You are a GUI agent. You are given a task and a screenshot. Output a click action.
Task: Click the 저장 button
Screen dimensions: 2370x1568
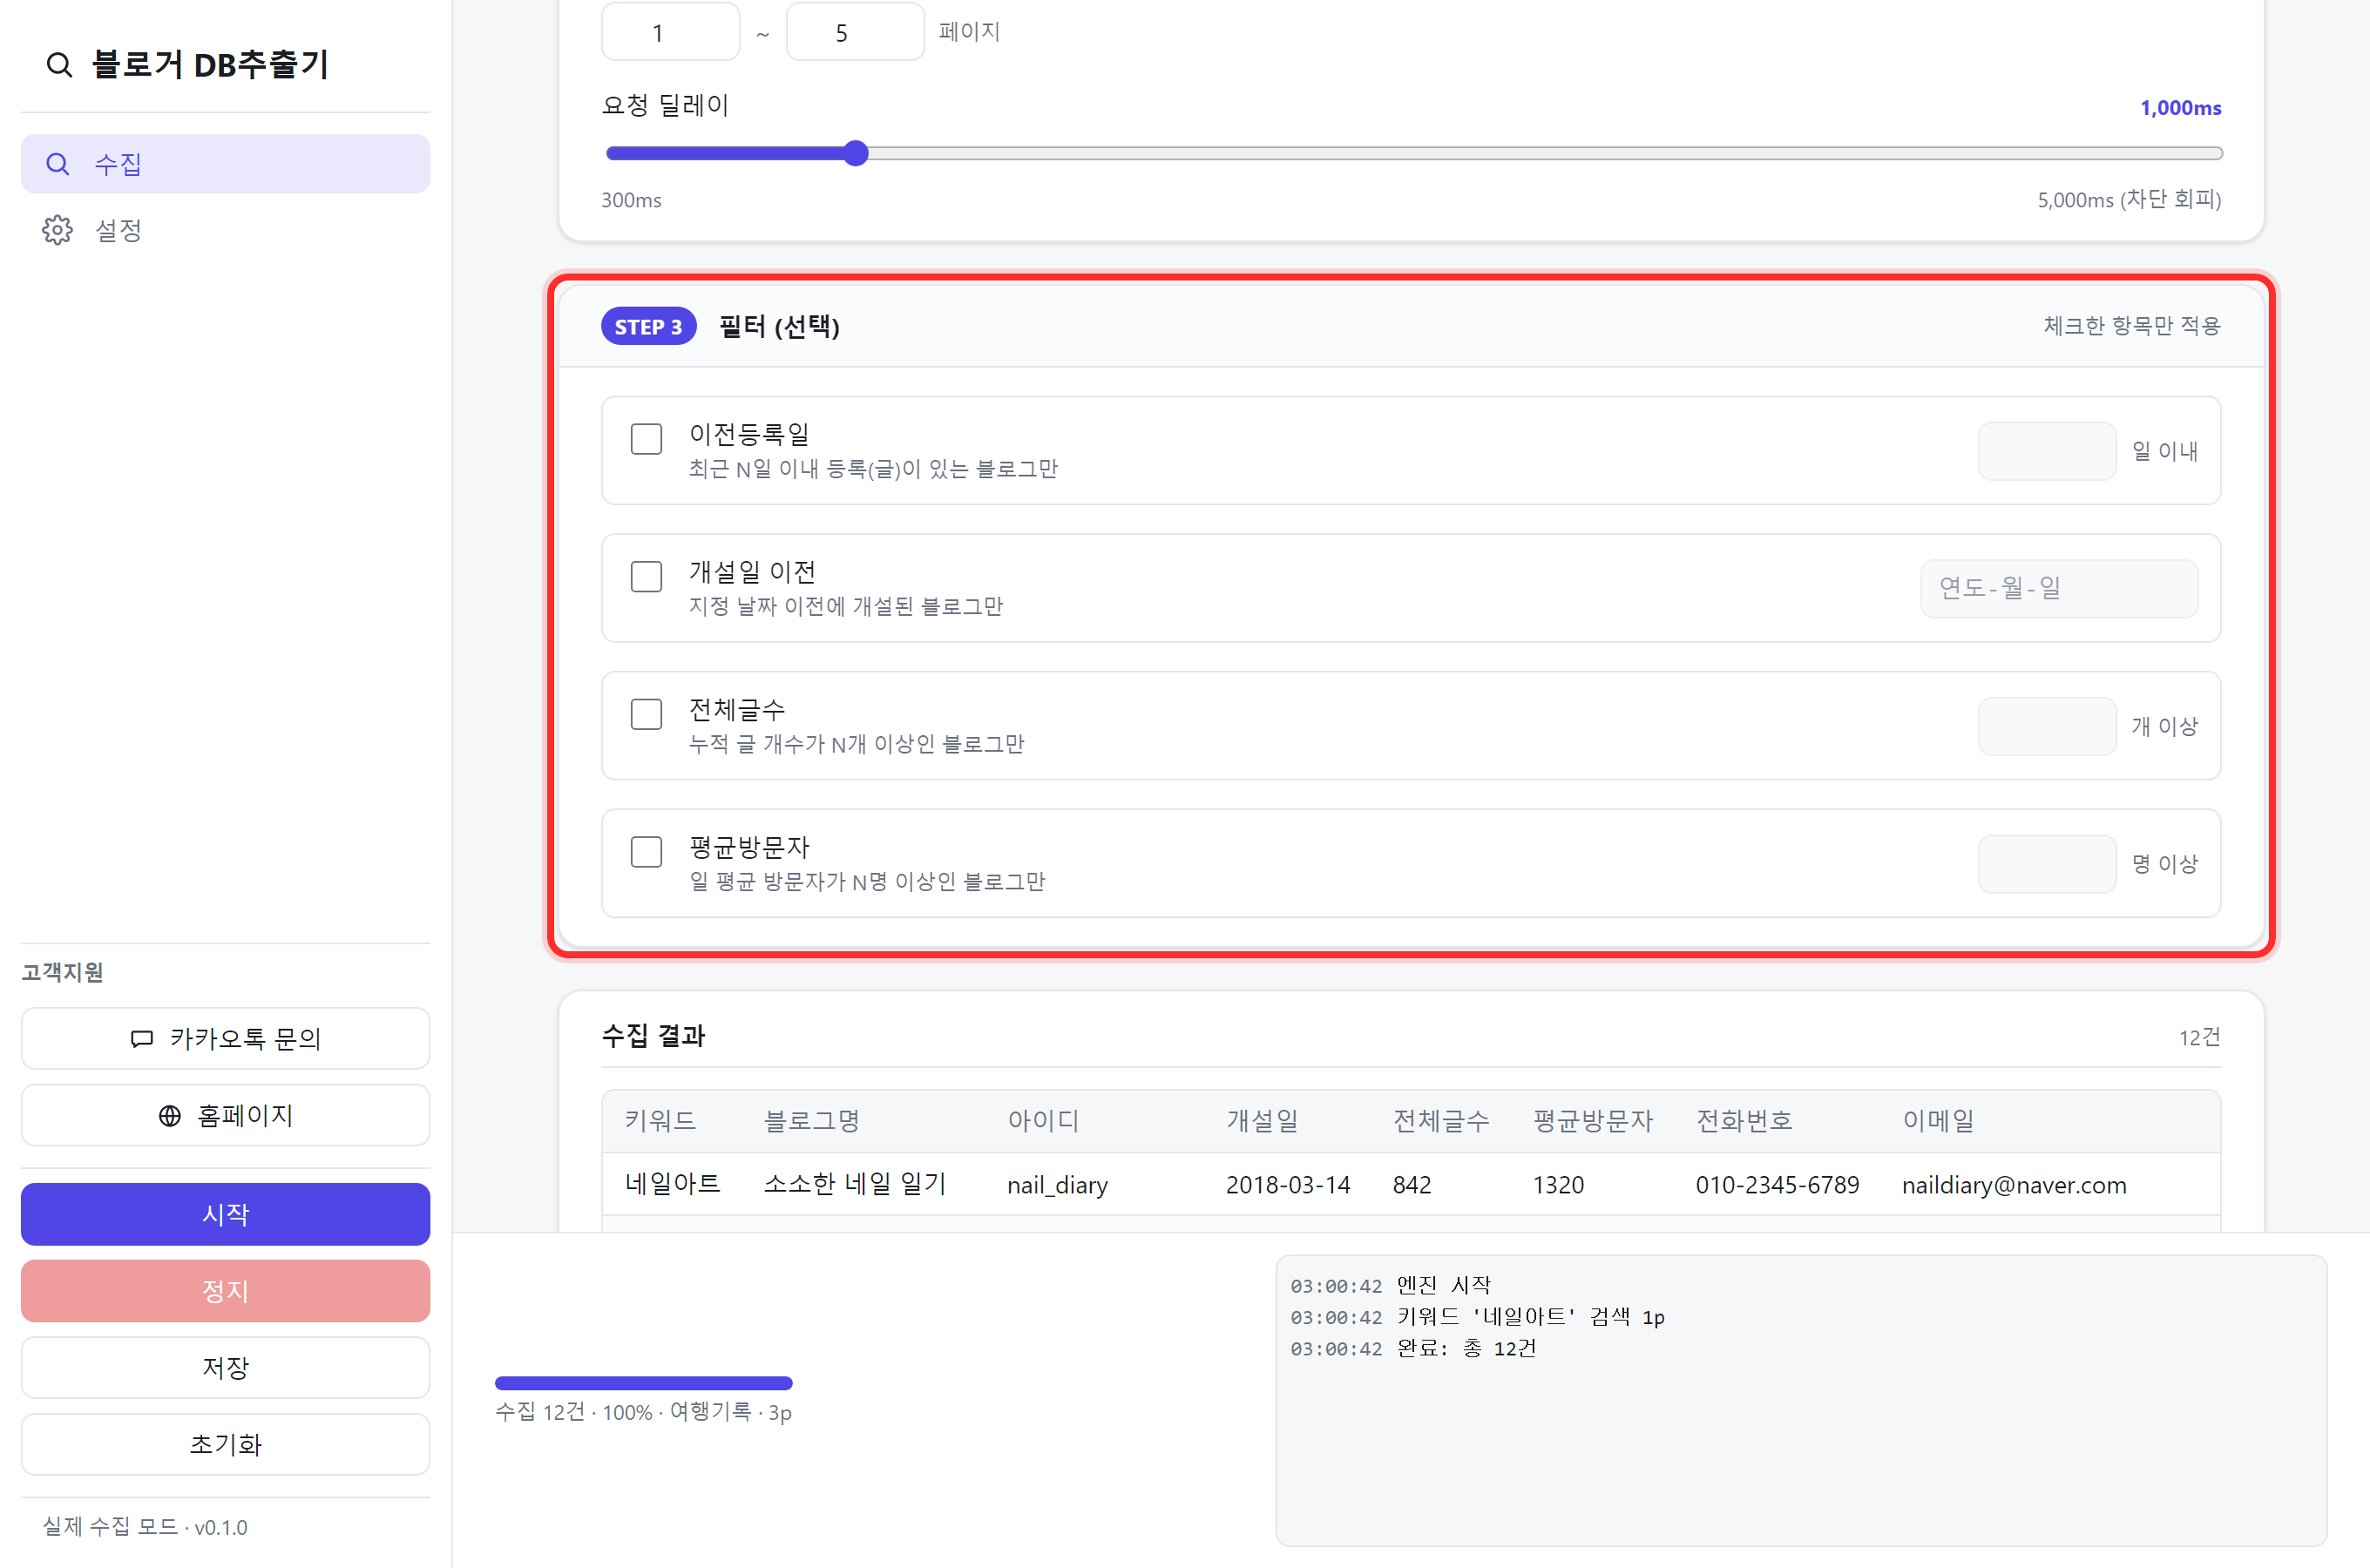(226, 1368)
